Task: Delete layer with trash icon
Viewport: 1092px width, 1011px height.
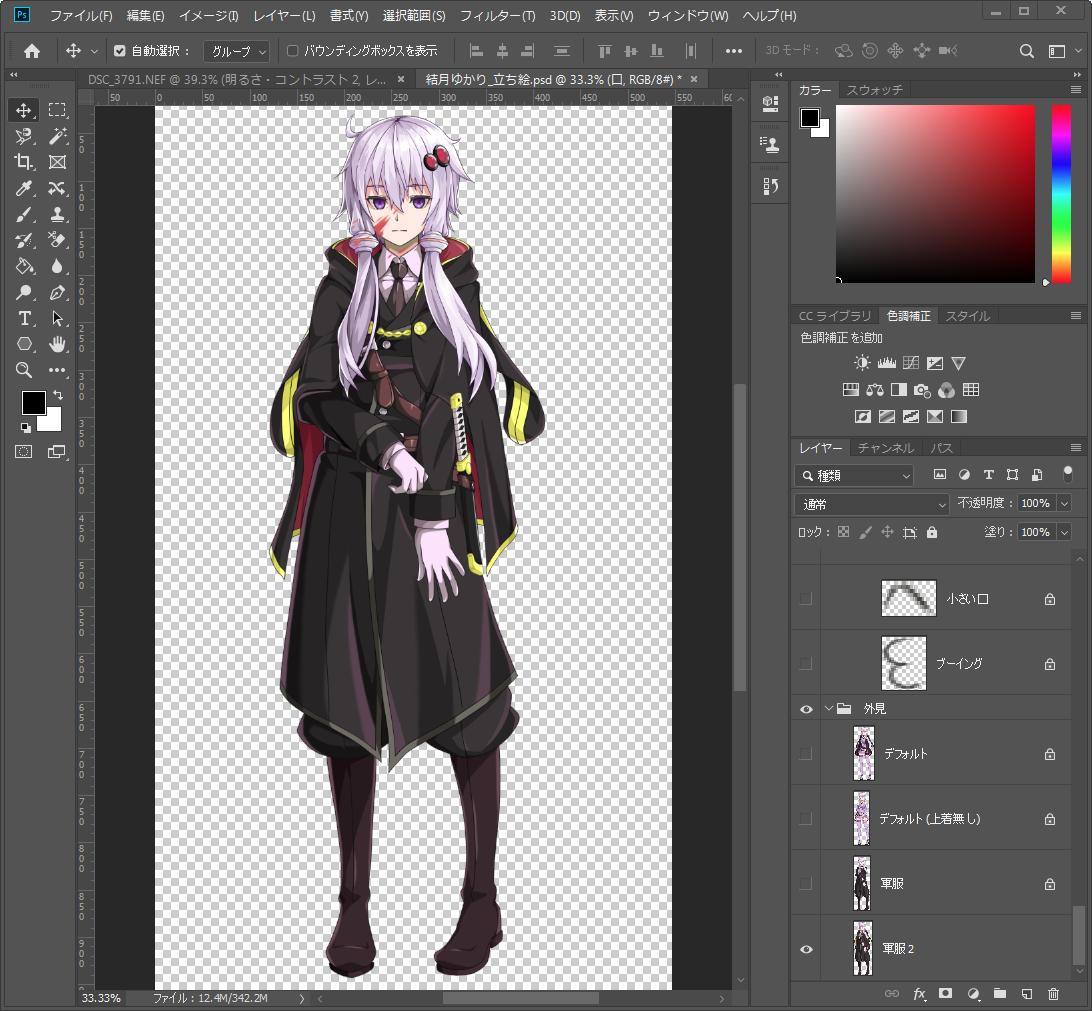Action: tap(1053, 994)
